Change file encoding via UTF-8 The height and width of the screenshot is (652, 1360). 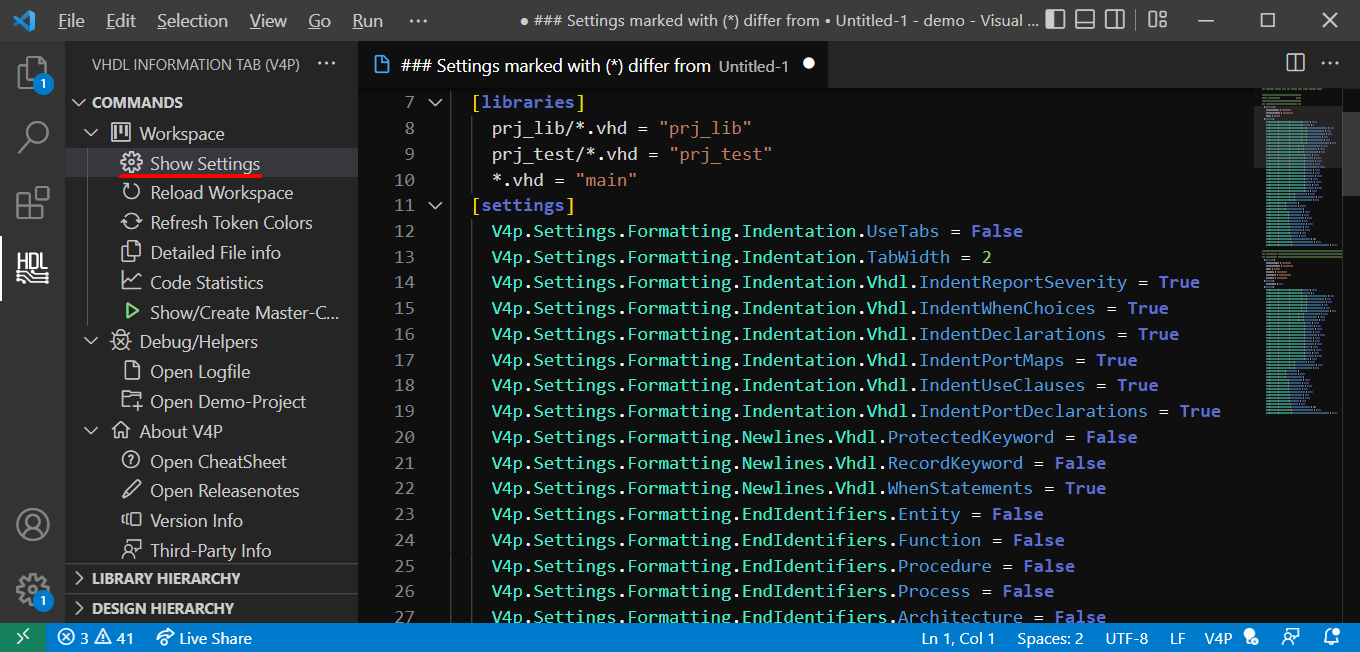pyautogui.click(x=1127, y=638)
